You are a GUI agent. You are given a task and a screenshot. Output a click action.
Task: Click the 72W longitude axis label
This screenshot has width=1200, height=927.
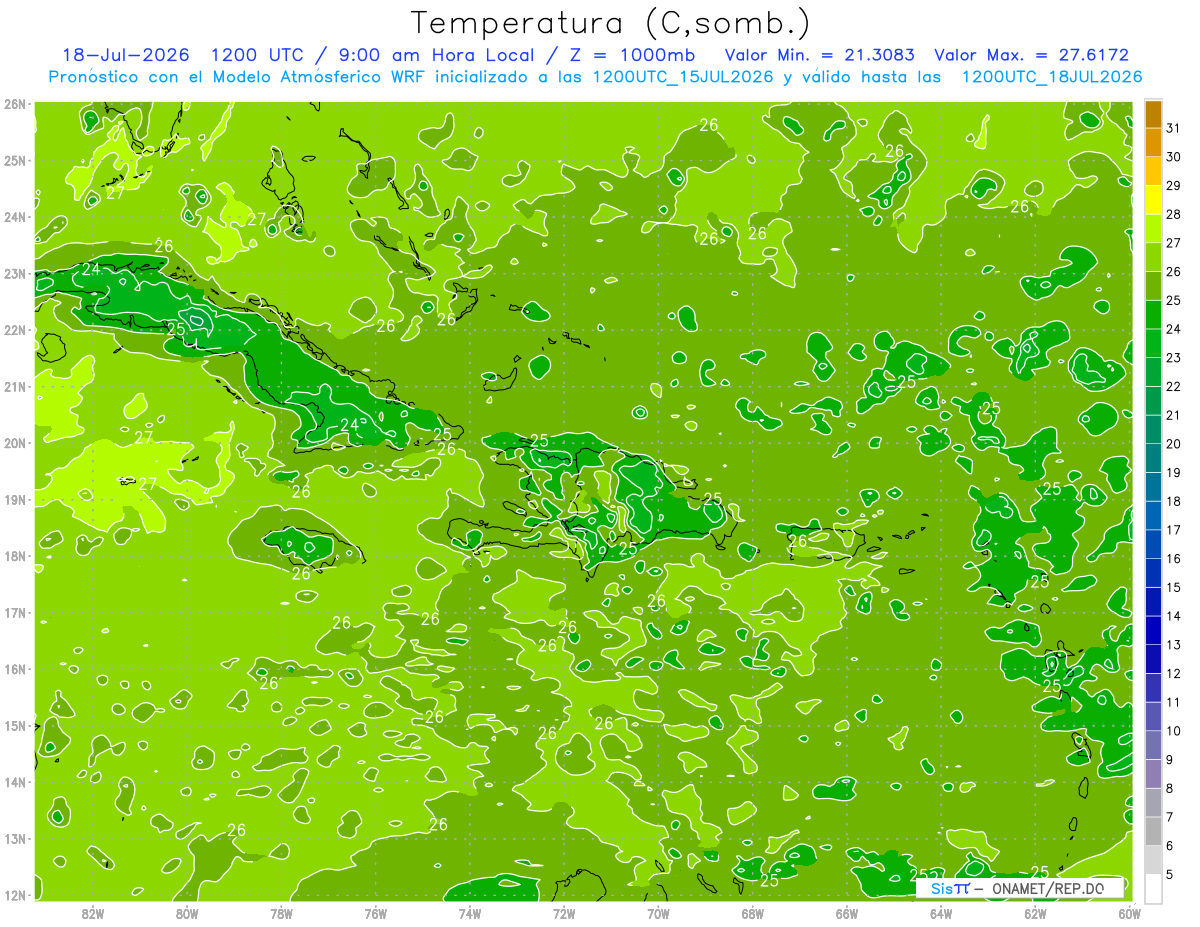click(564, 913)
